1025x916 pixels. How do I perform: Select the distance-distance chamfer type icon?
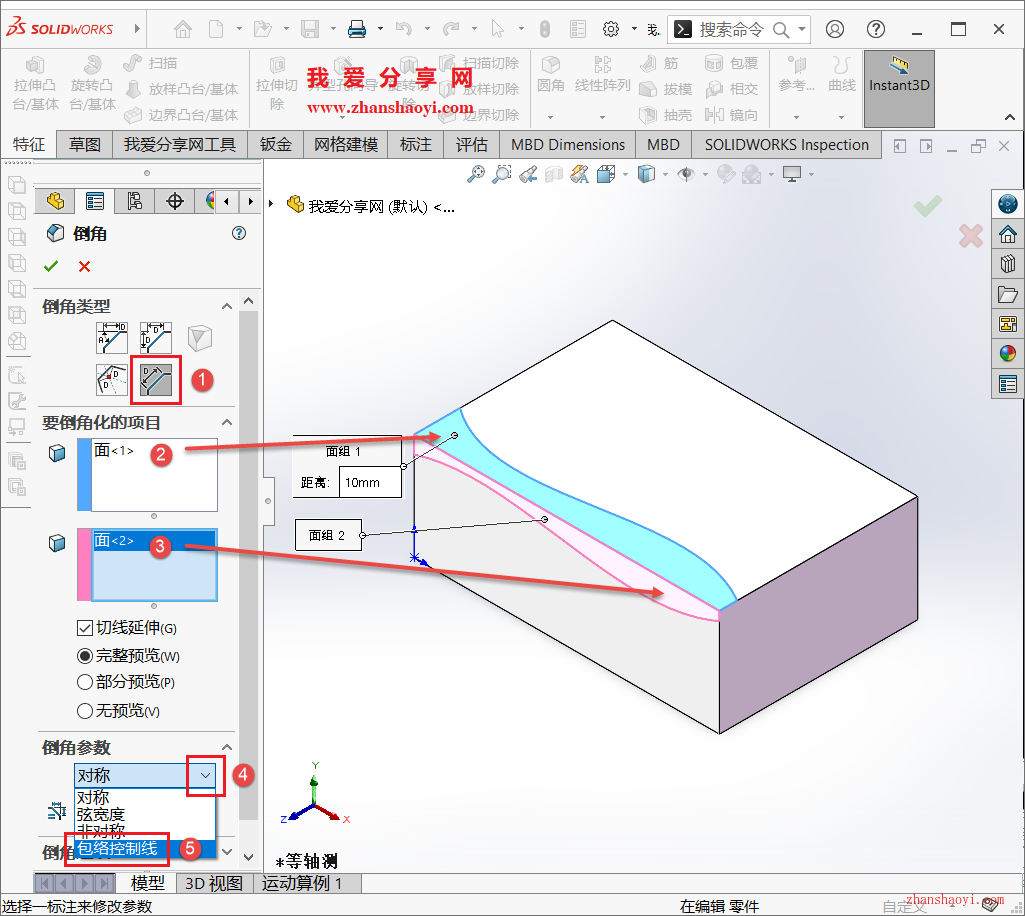pos(156,338)
